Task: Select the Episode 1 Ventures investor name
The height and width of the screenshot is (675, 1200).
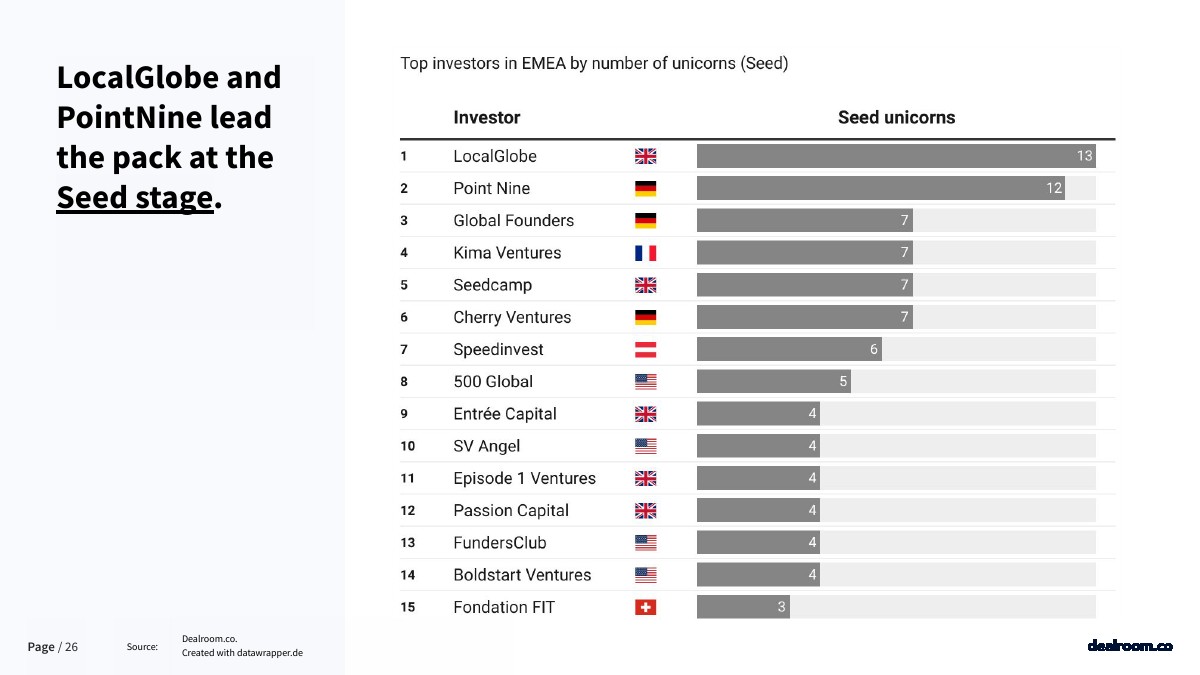Action: coord(524,478)
